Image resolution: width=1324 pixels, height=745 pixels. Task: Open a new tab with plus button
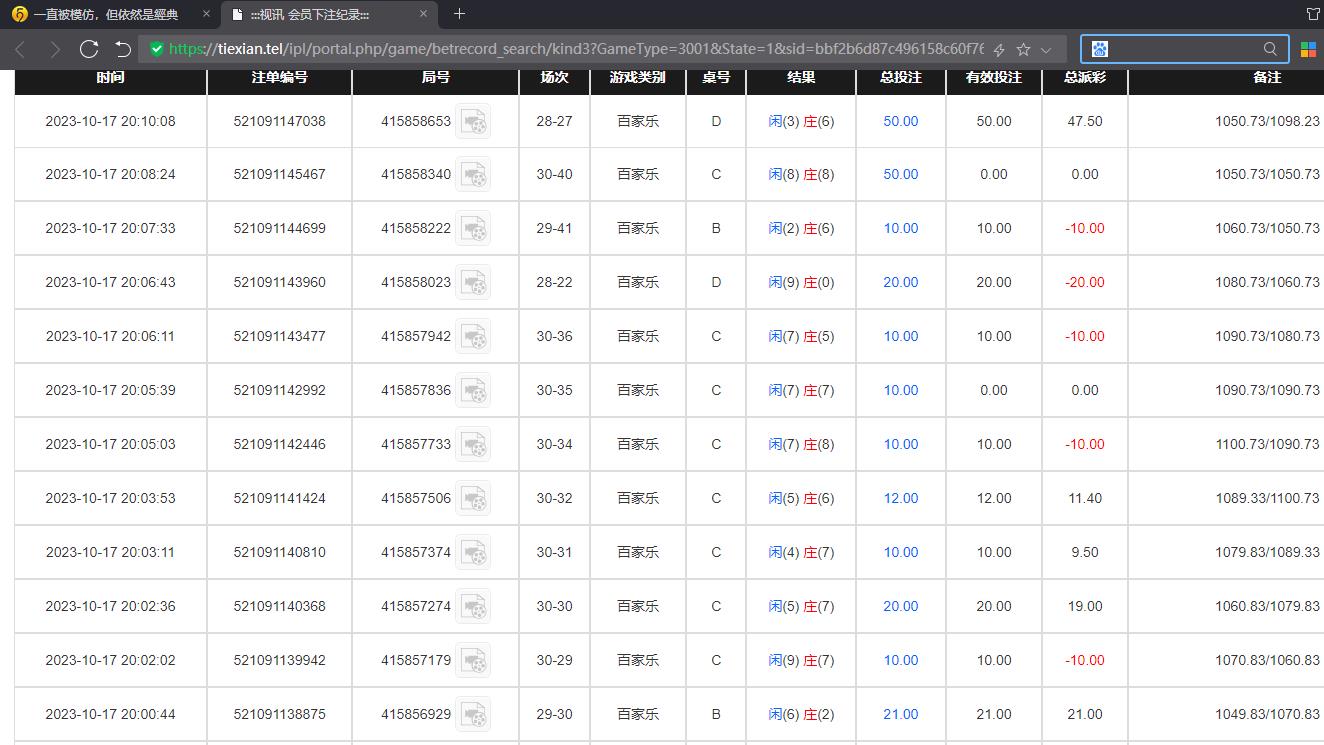459,14
